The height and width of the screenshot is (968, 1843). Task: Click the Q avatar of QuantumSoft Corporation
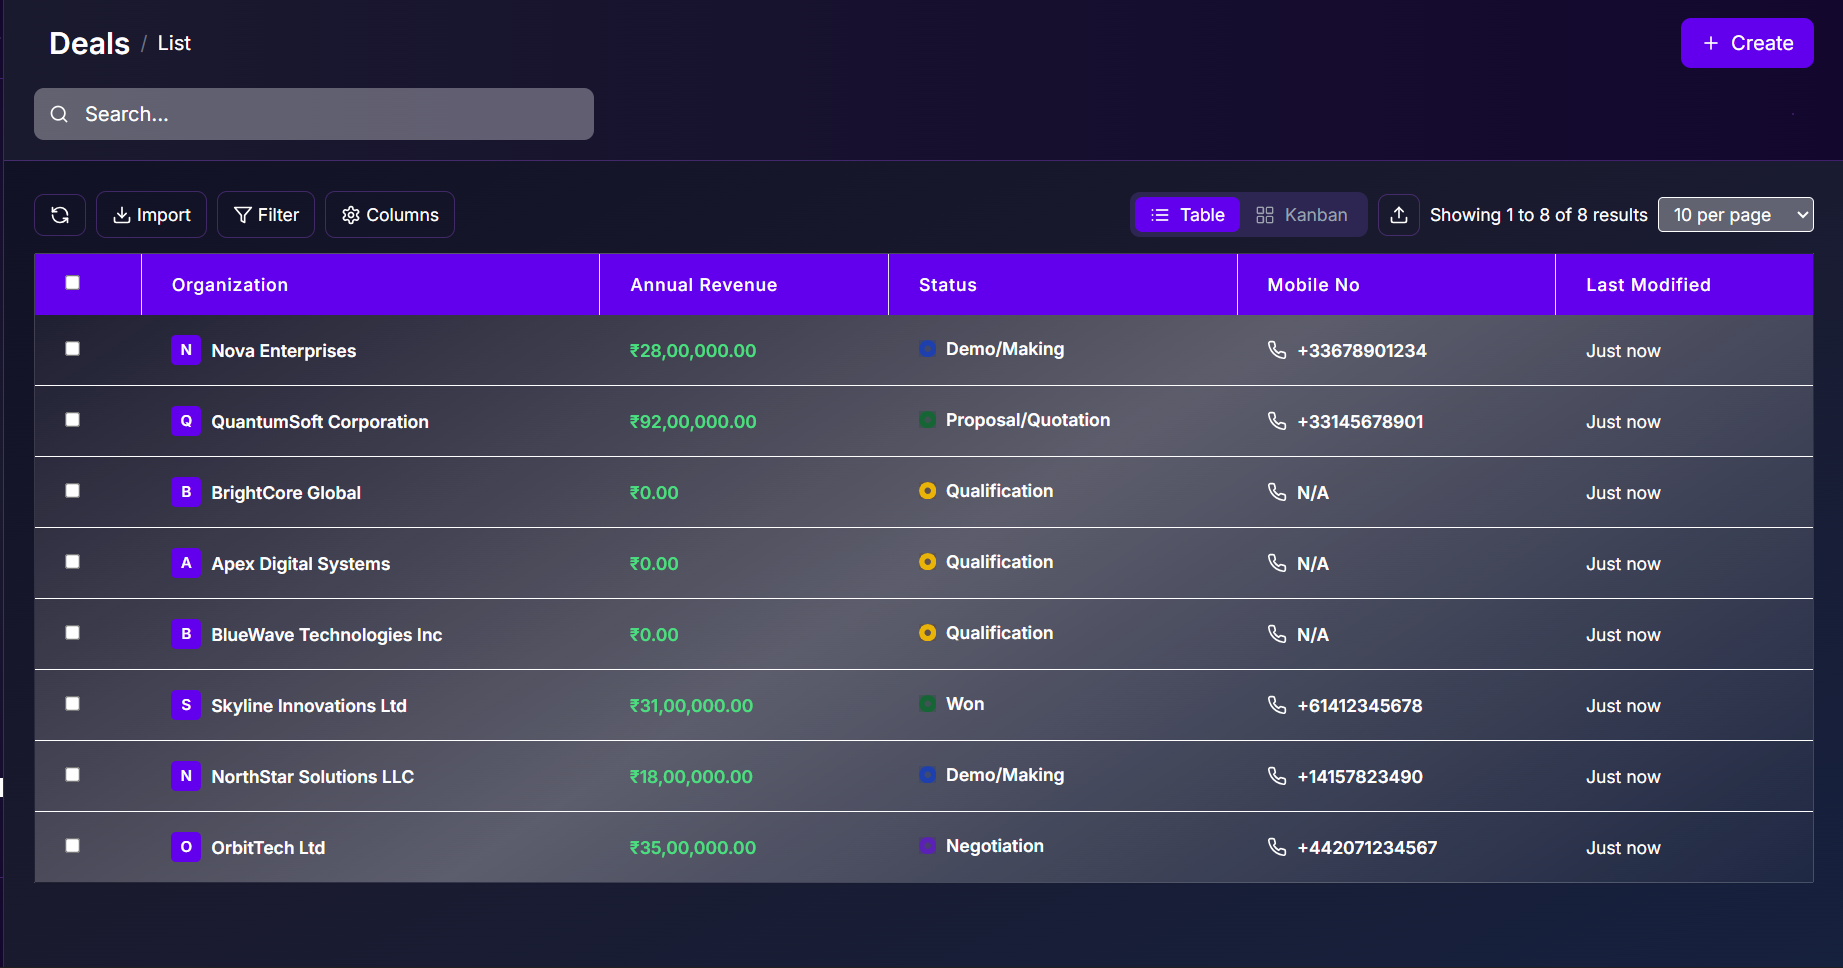coord(186,421)
